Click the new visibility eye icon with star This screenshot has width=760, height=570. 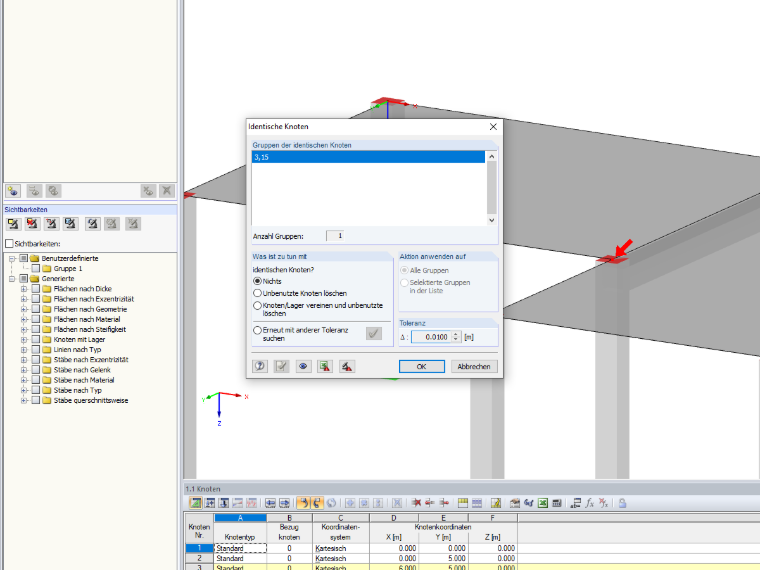click(13, 191)
